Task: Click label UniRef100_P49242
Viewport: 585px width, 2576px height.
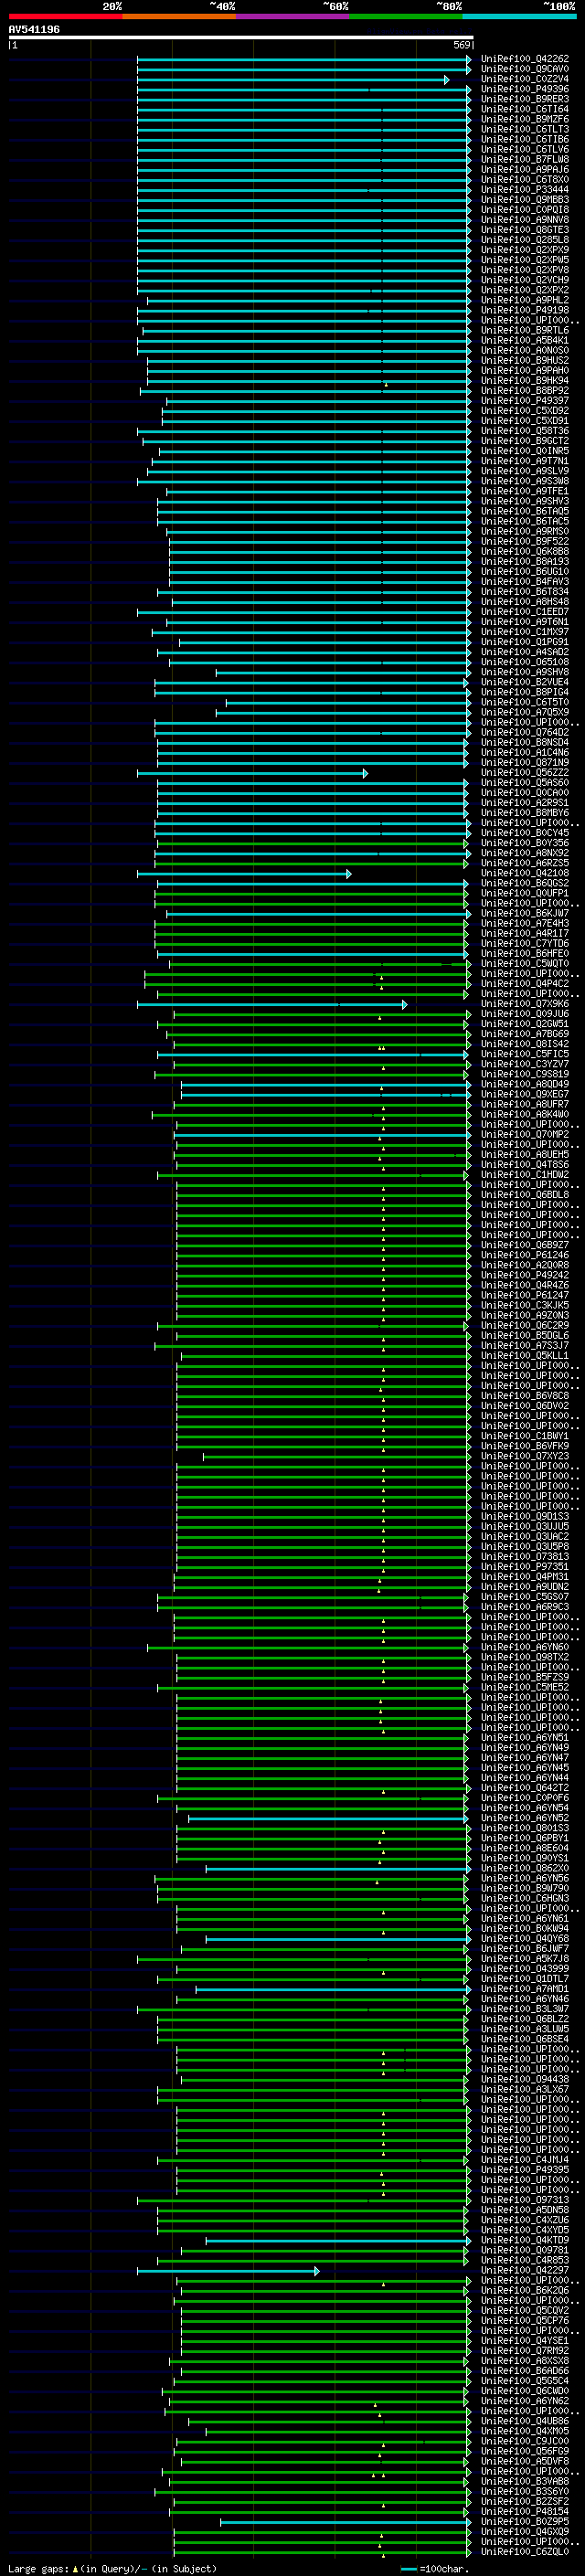Action: click(524, 1275)
